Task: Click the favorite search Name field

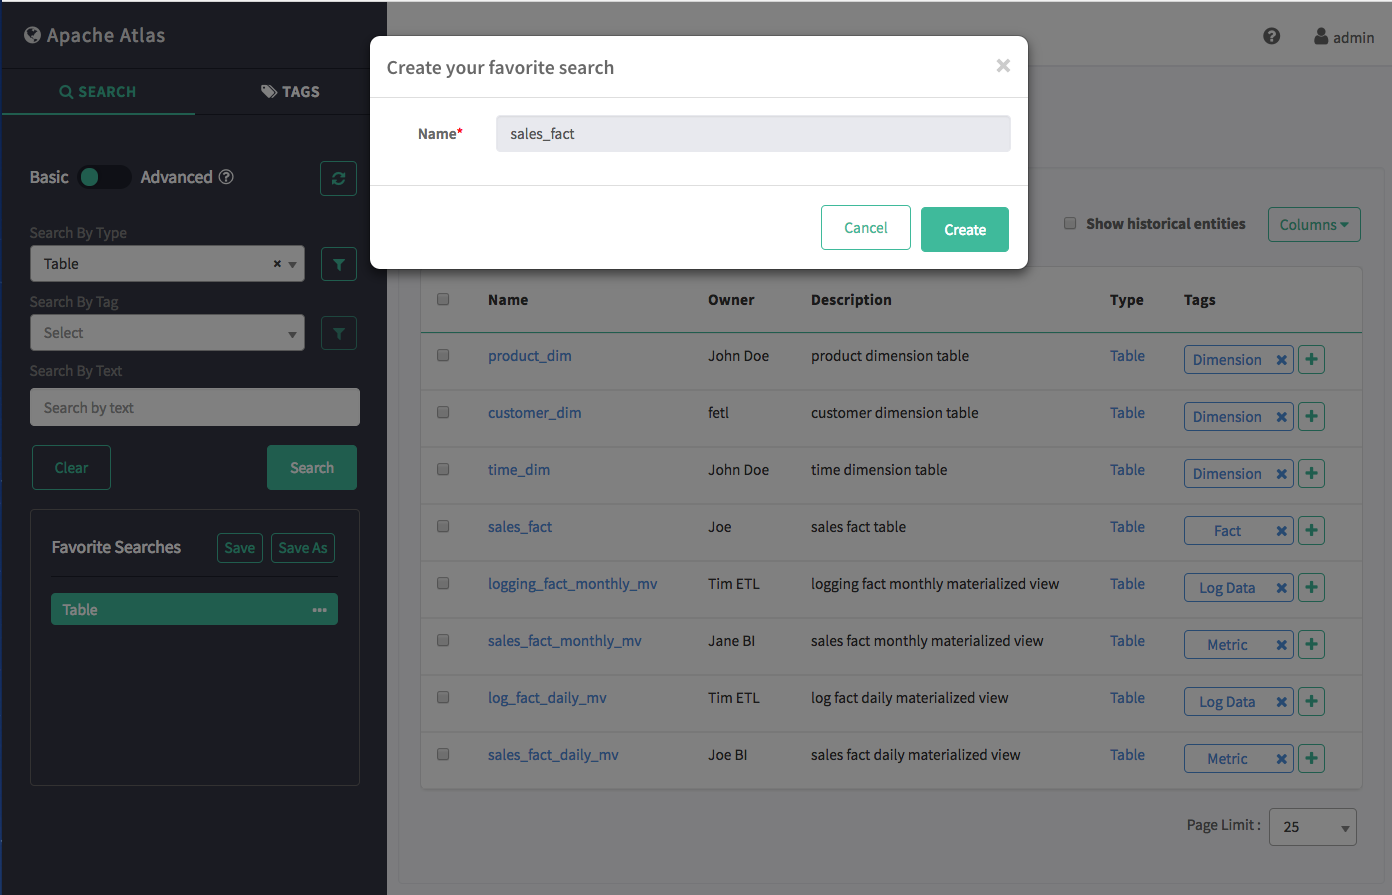Action: point(752,134)
